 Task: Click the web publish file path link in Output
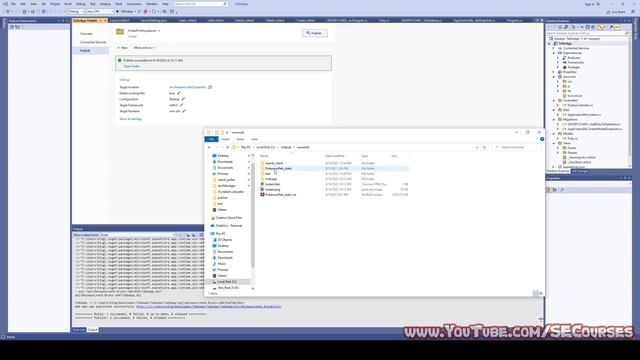point(209,307)
